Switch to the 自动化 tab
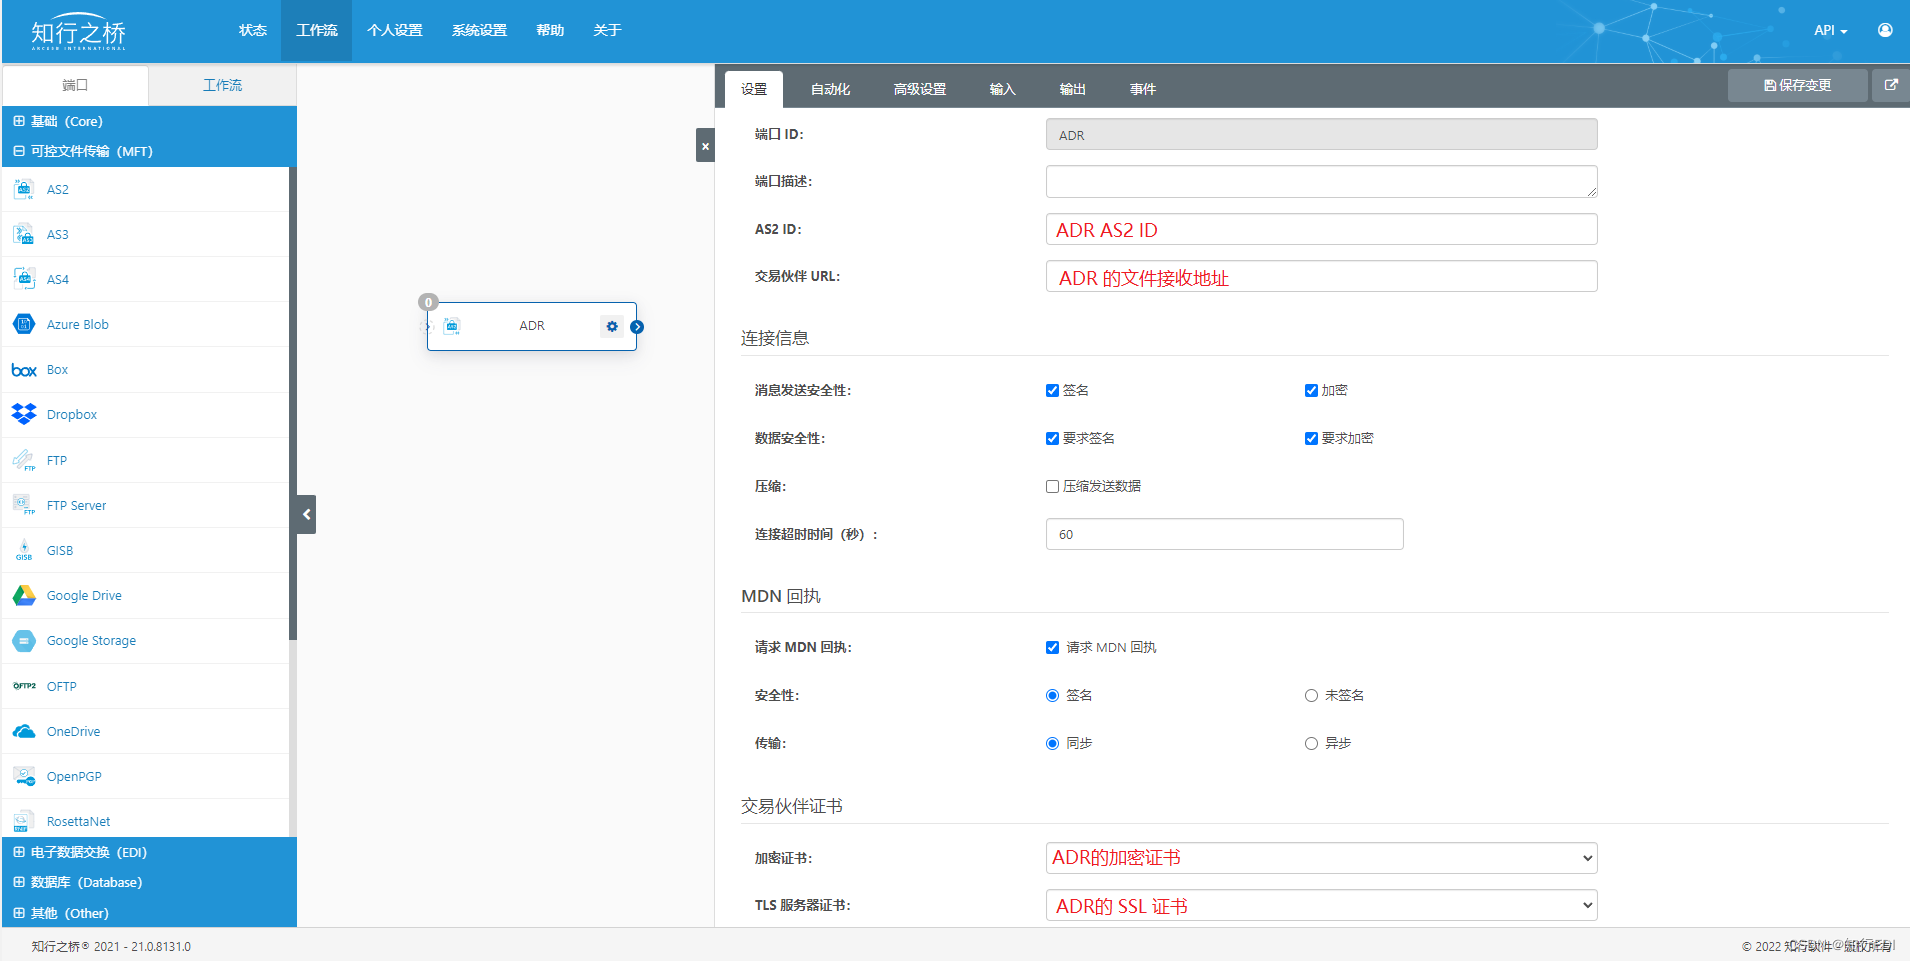 (830, 89)
